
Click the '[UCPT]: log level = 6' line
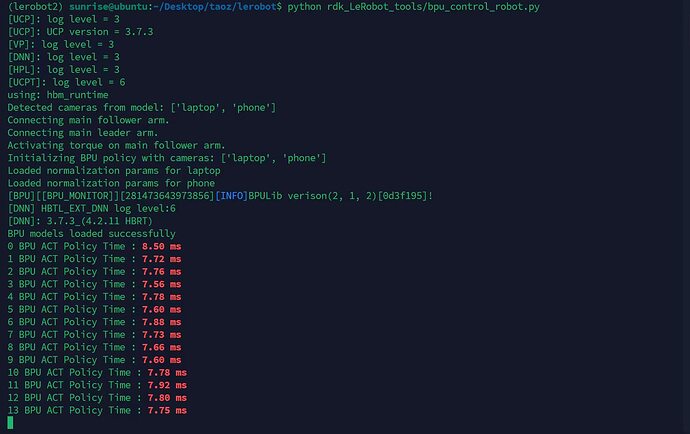pos(66,82)
